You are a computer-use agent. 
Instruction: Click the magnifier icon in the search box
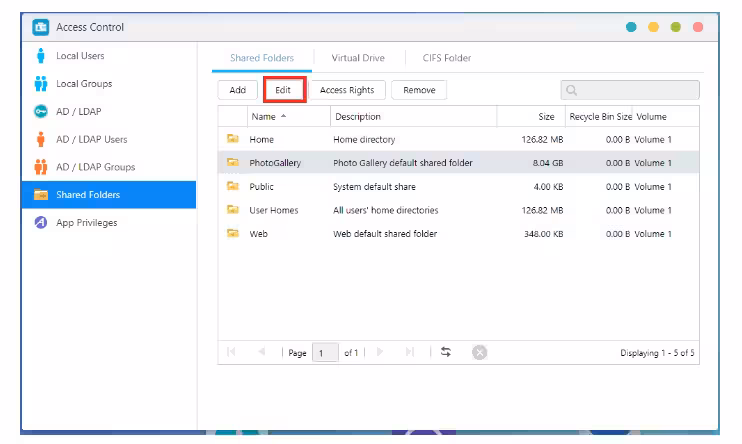click(572, 90)
